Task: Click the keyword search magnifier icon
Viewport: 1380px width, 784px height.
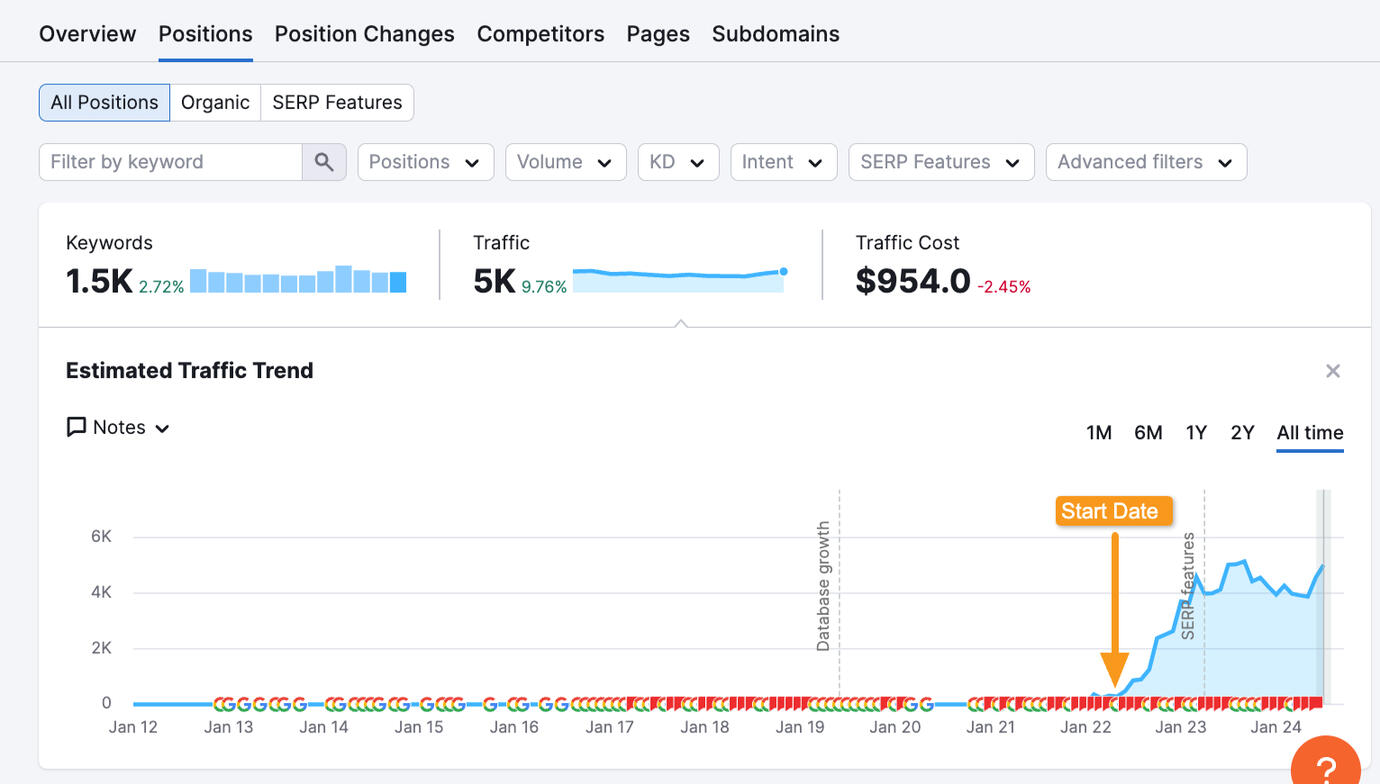Action: [324, 162]
